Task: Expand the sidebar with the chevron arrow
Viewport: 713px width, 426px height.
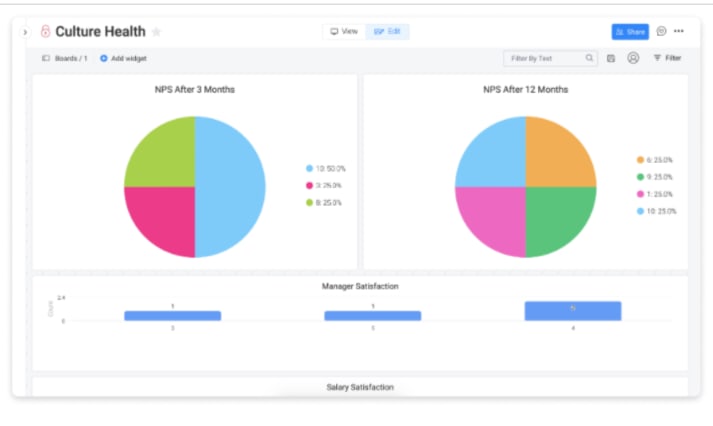Action: (25, 32)
